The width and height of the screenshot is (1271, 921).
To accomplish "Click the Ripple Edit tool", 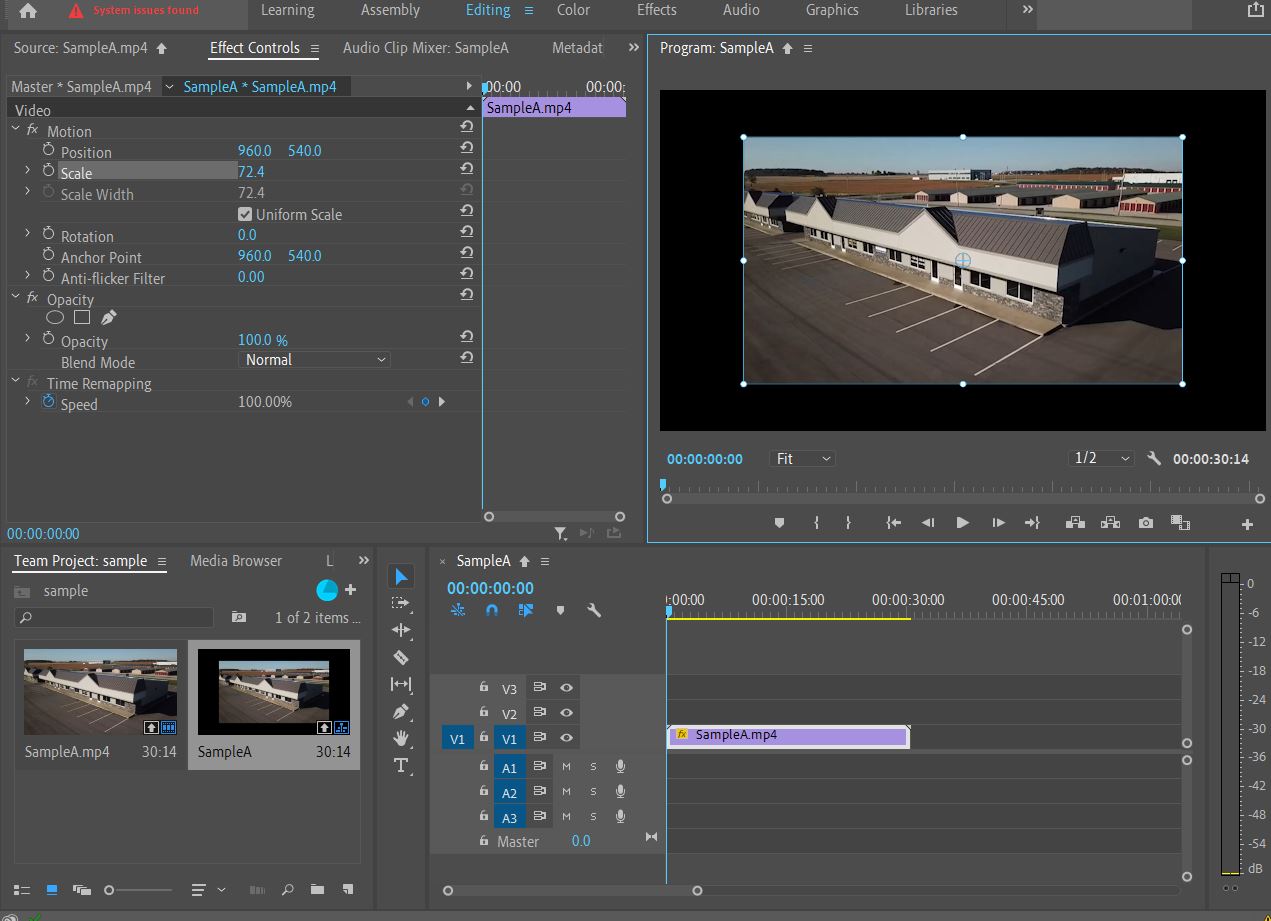I will point(401,630).
